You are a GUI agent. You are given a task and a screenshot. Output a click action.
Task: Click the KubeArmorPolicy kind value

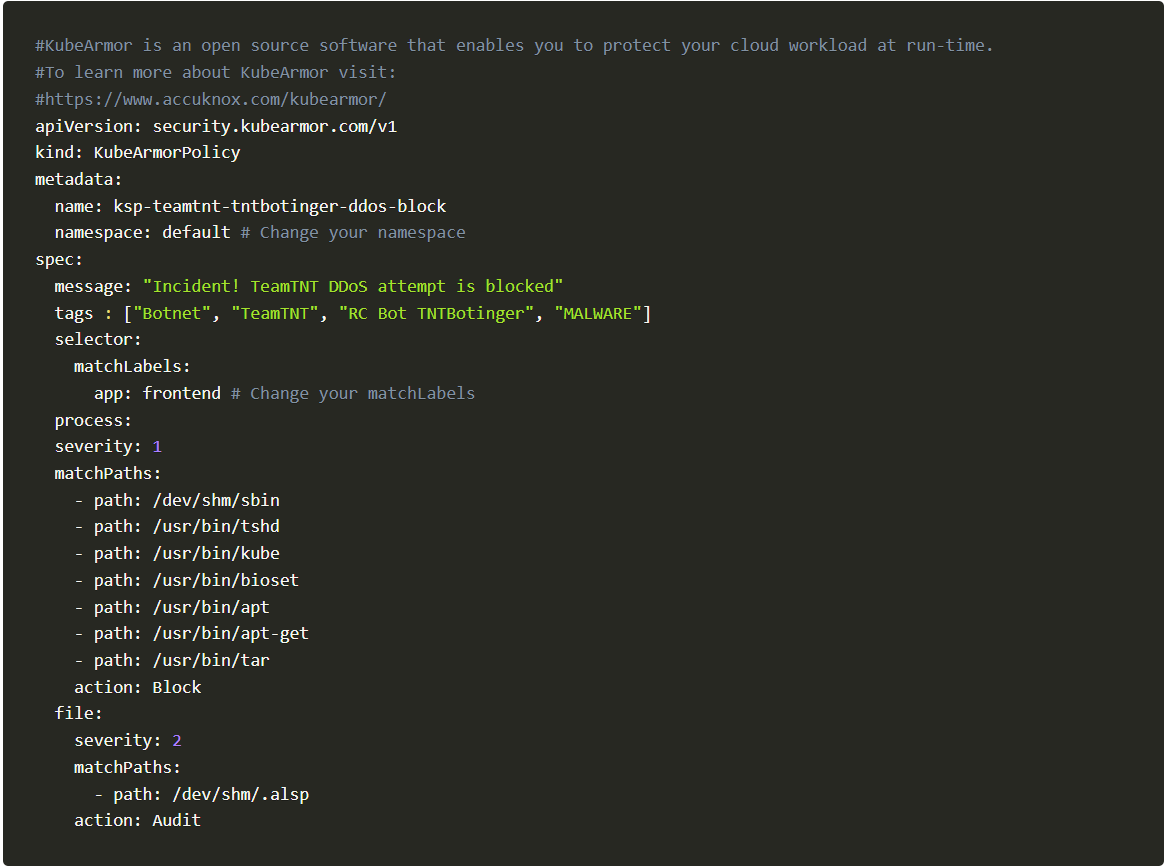(167, 153)
